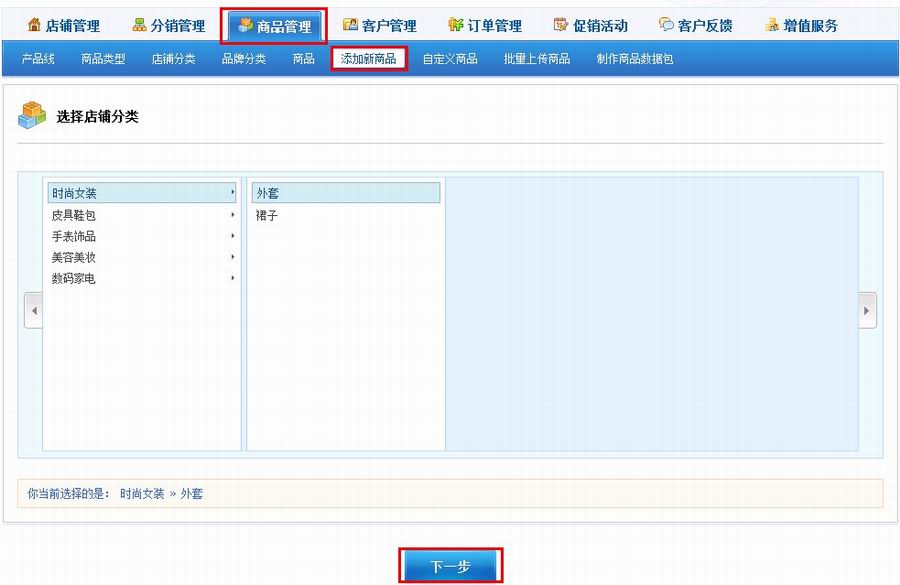The width and height of the screenshot is (900, 585).
Task: Click the person icon beside 增值服务
Action: [x=772, y=25]
